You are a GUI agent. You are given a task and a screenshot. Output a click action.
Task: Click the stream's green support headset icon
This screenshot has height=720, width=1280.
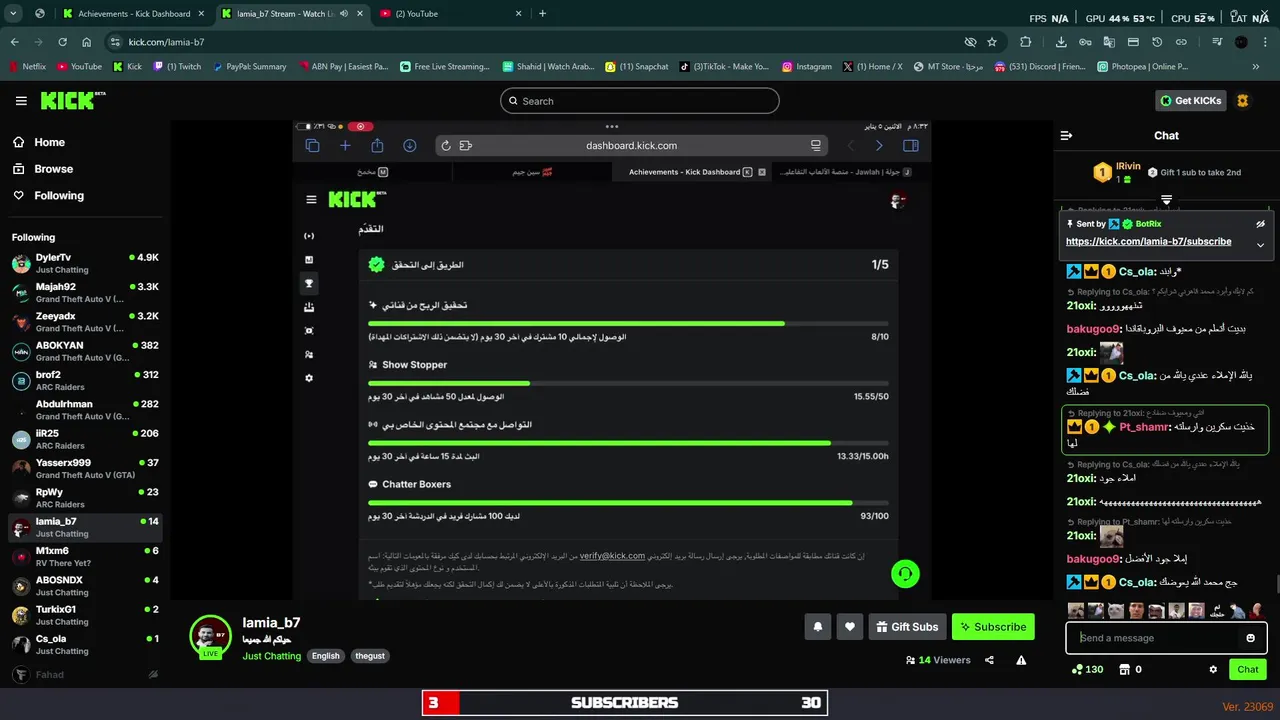pos(905,573)
